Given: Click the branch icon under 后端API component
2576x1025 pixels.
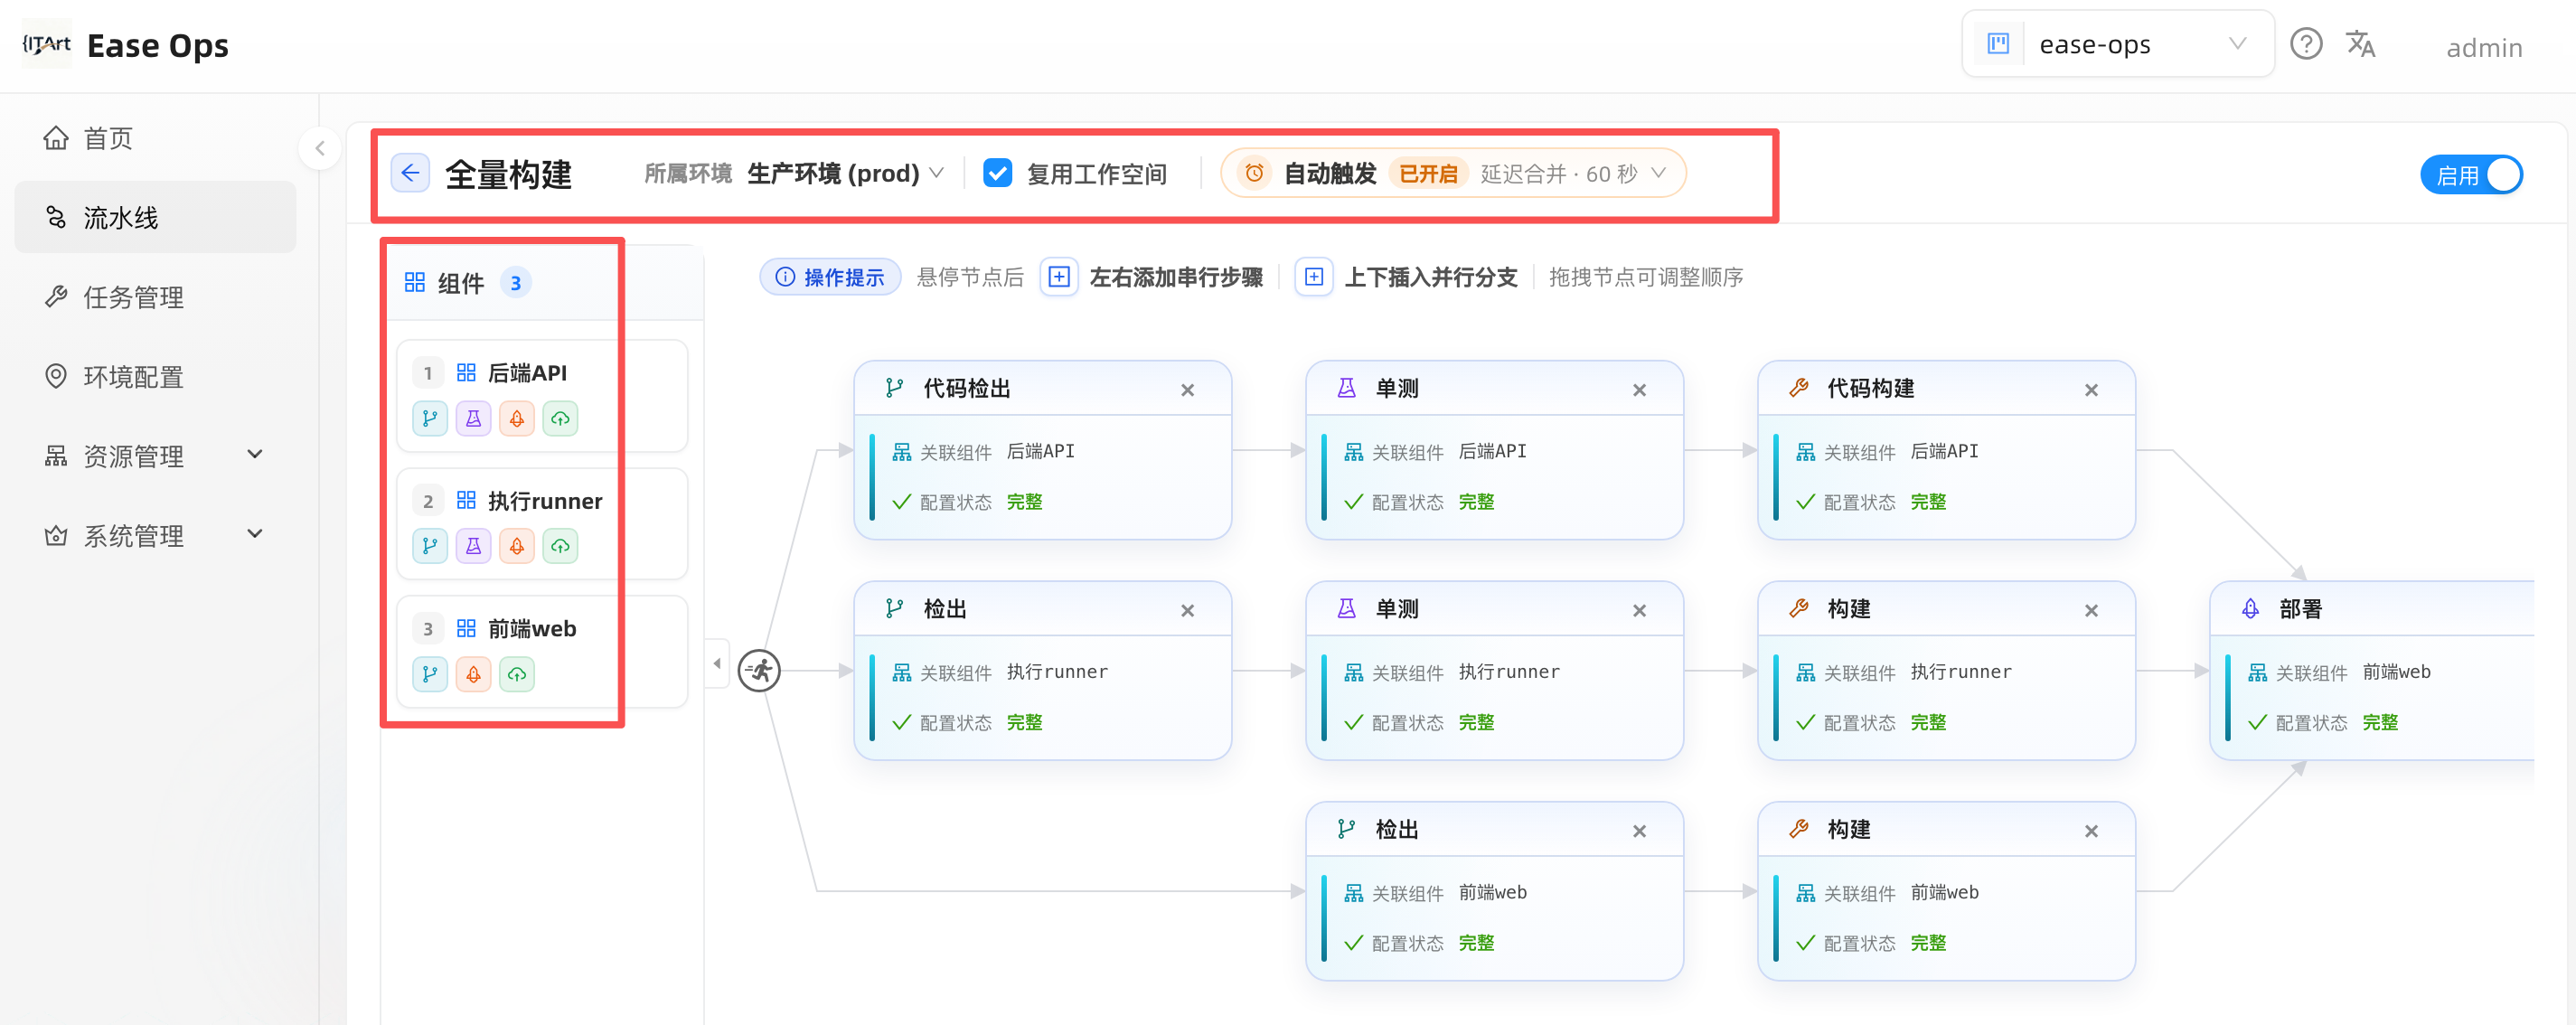Looking at the screenshot, I should [x=430, y=418].
